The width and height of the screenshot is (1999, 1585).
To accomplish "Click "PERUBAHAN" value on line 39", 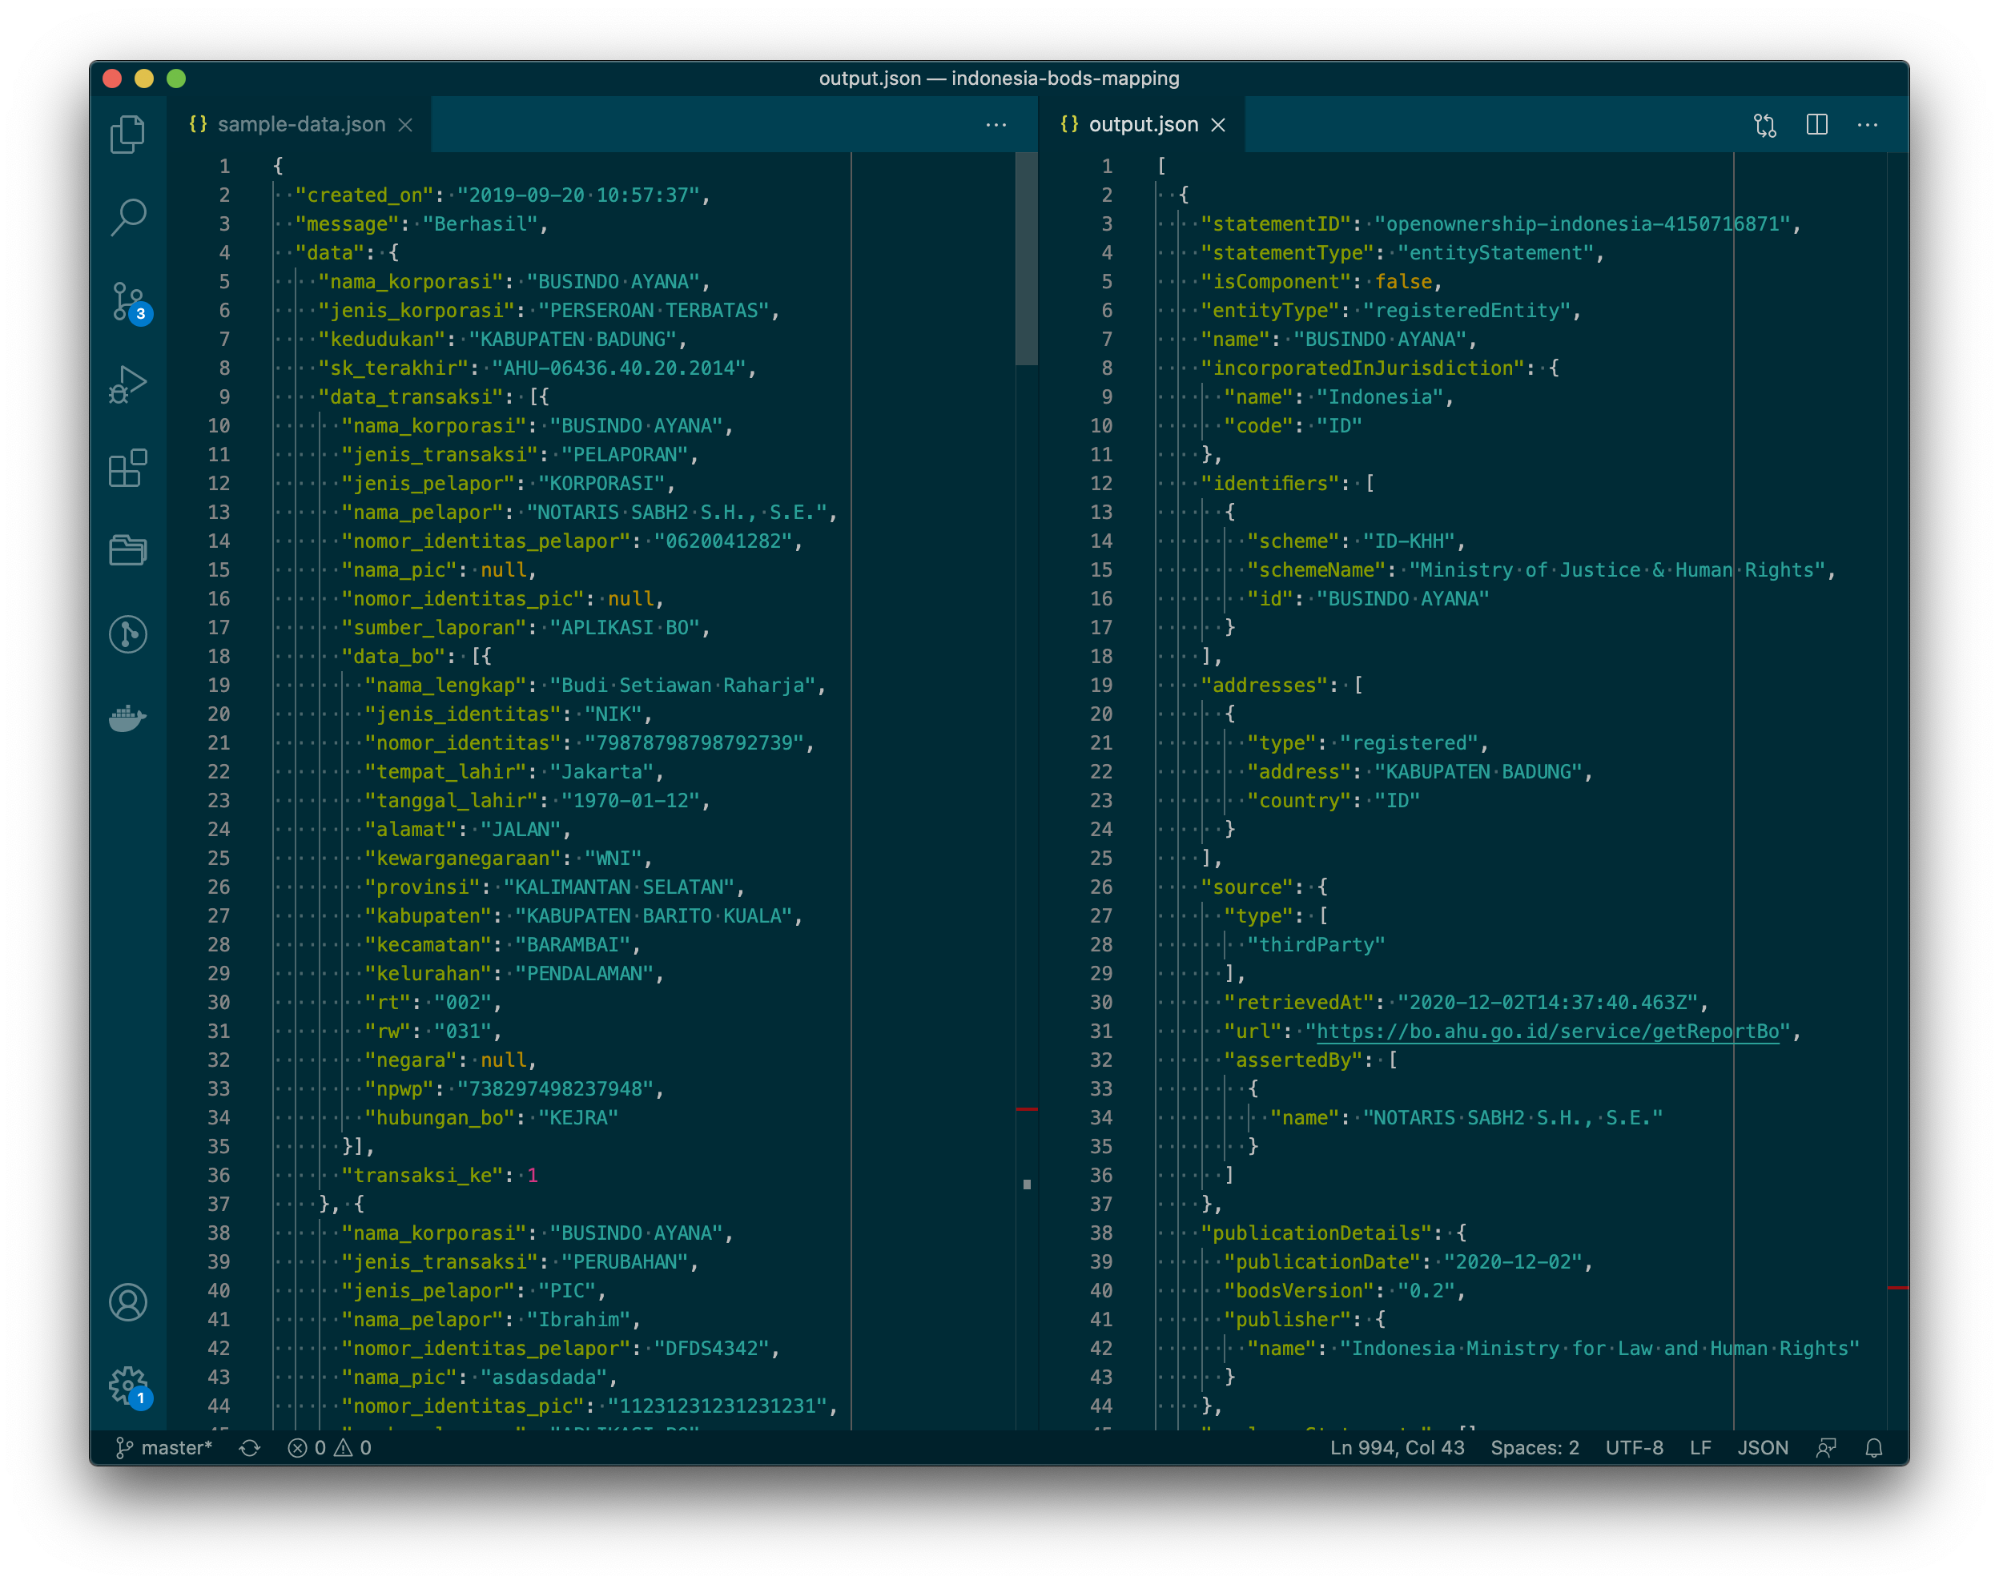I will (625, 1262).
